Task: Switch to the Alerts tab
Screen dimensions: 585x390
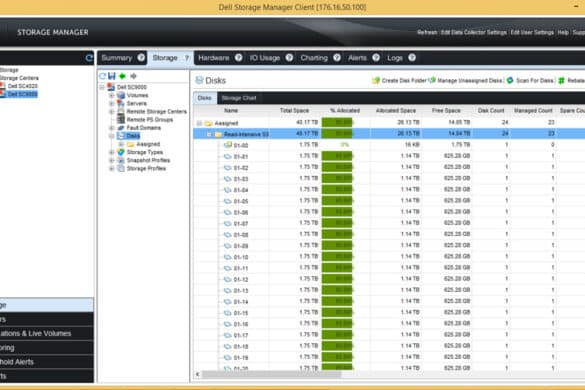Action: [357, 58]
